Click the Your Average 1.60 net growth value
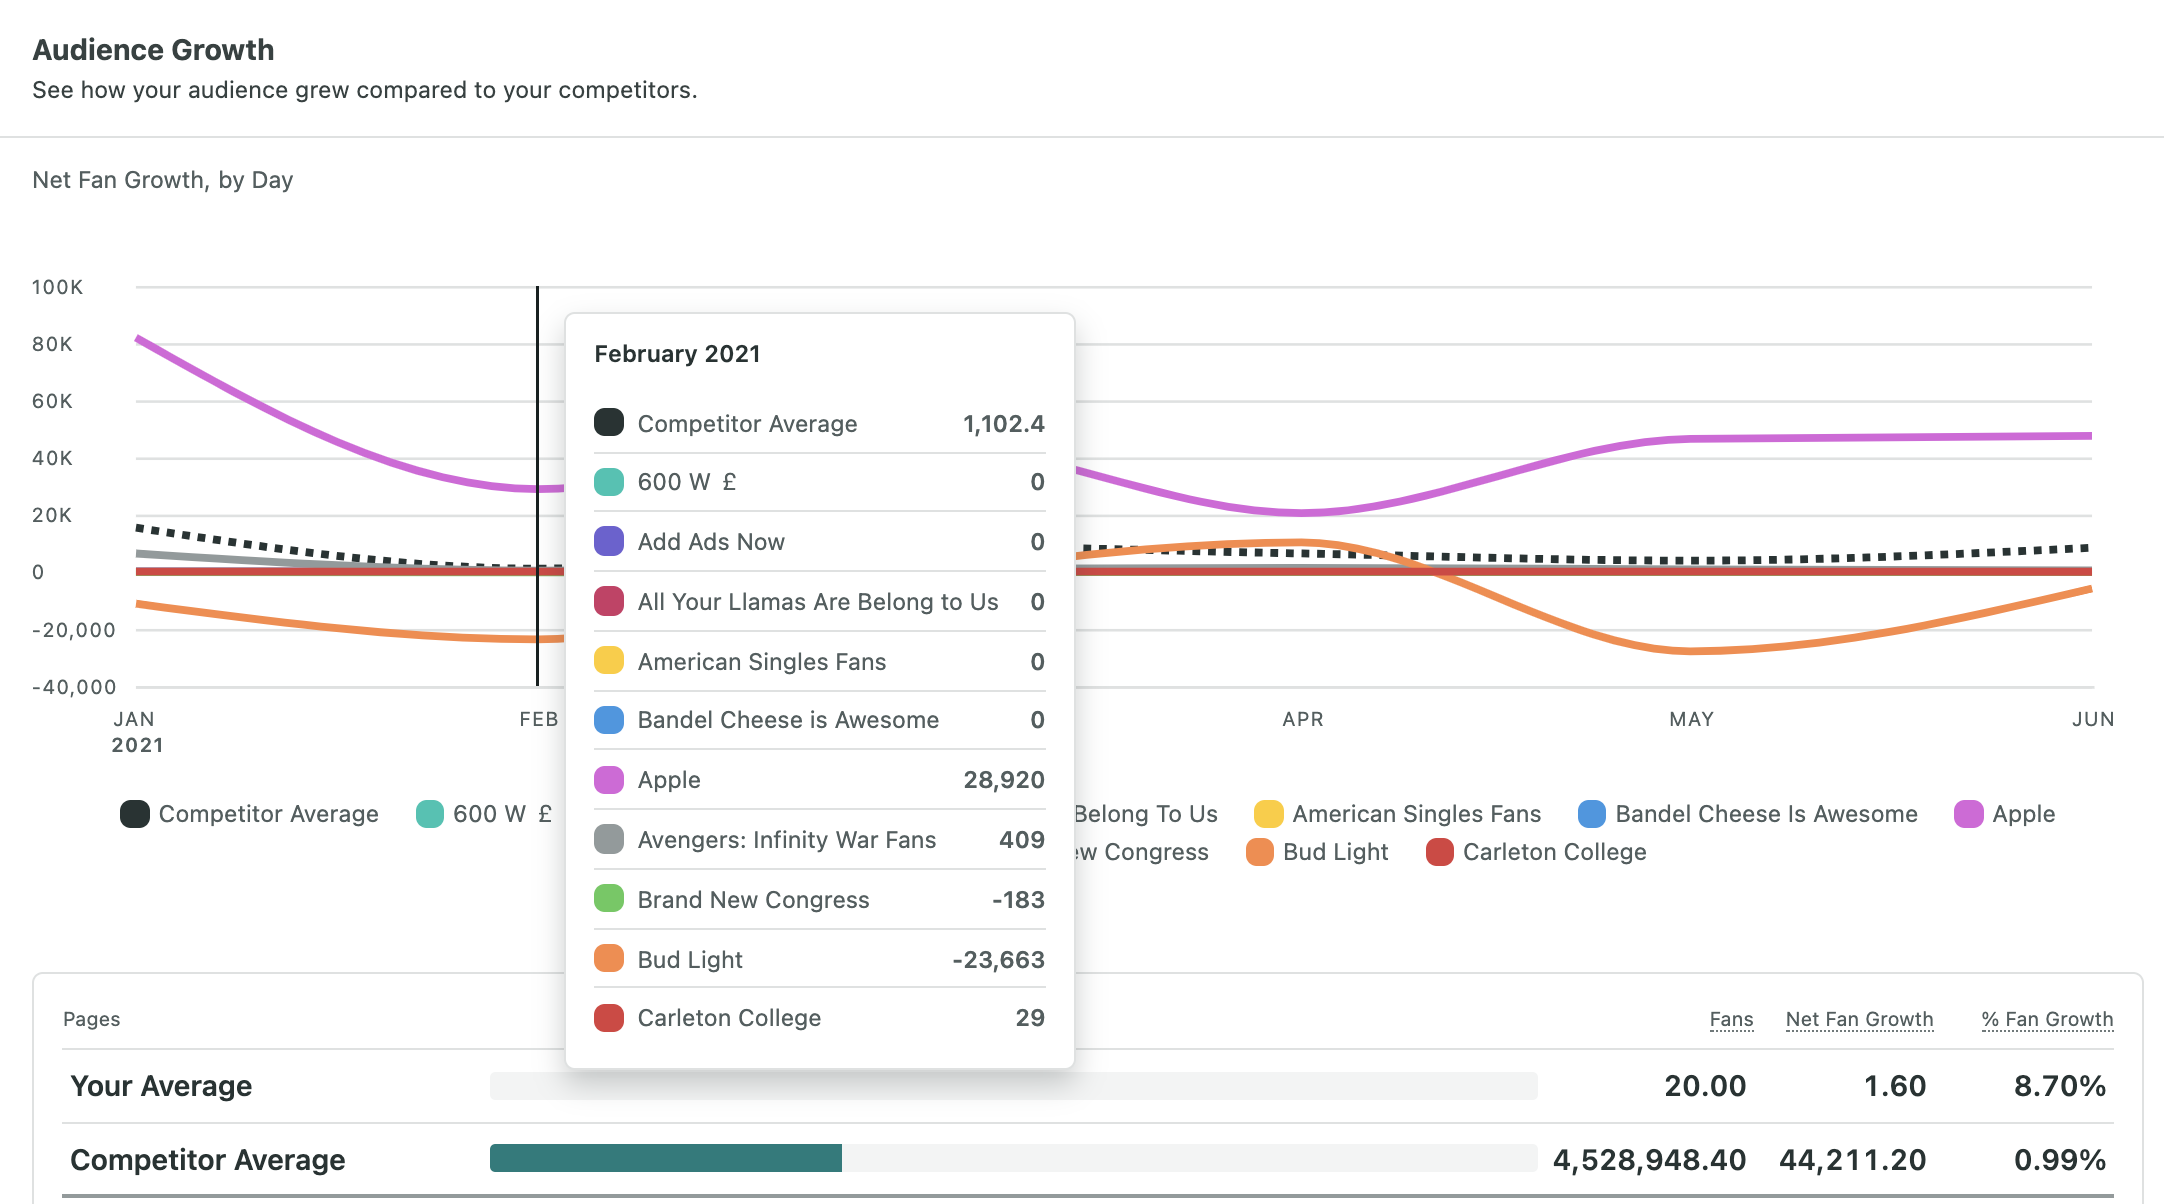Viewport: 2164px width, 1204px height. [1895, 1086]
